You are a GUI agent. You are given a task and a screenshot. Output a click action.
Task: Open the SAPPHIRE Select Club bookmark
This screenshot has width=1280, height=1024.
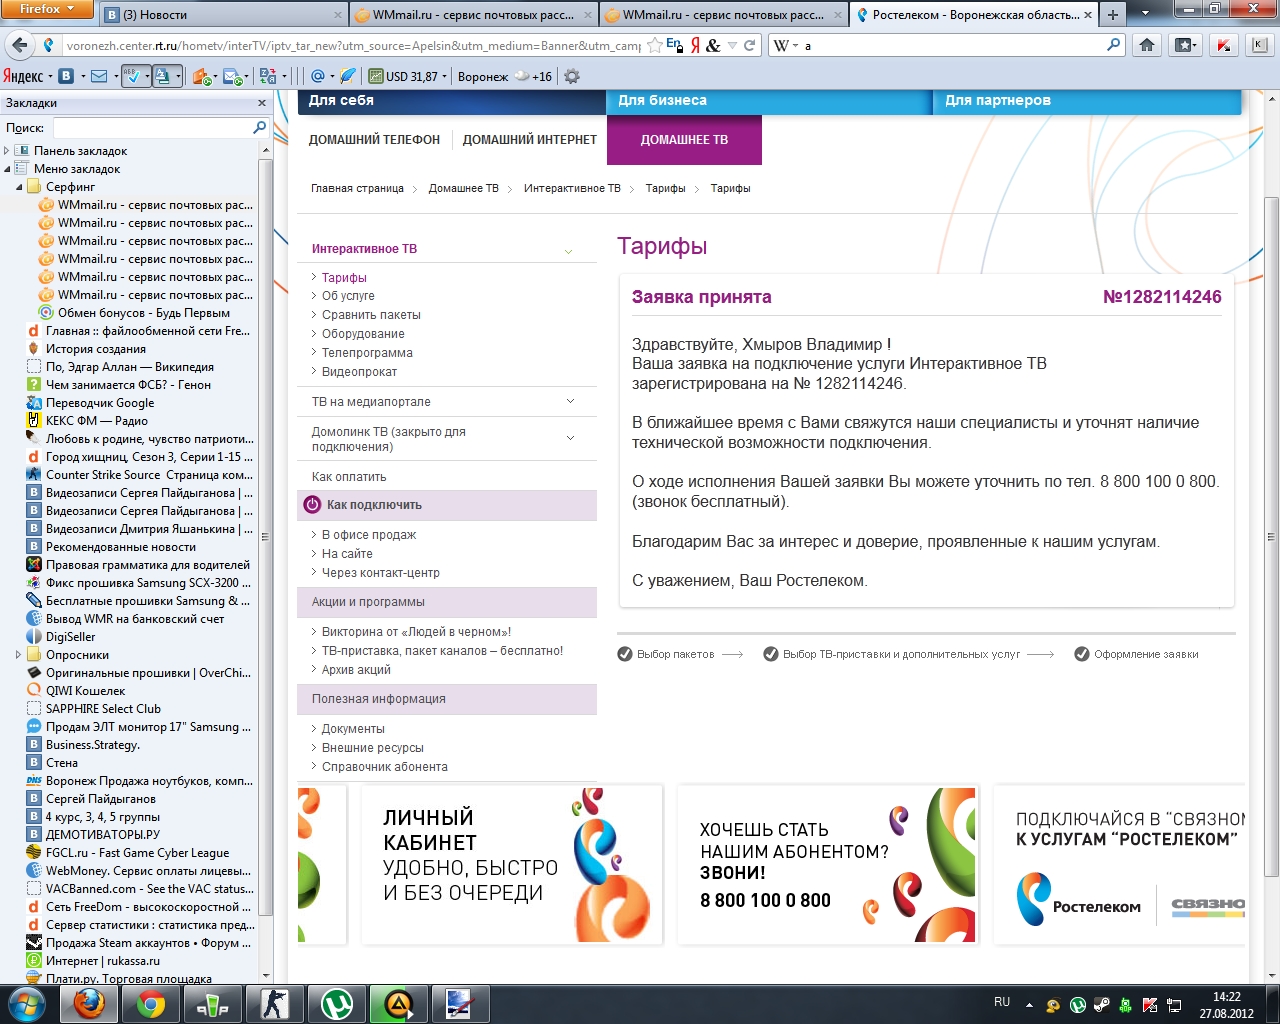pos(103,709)
